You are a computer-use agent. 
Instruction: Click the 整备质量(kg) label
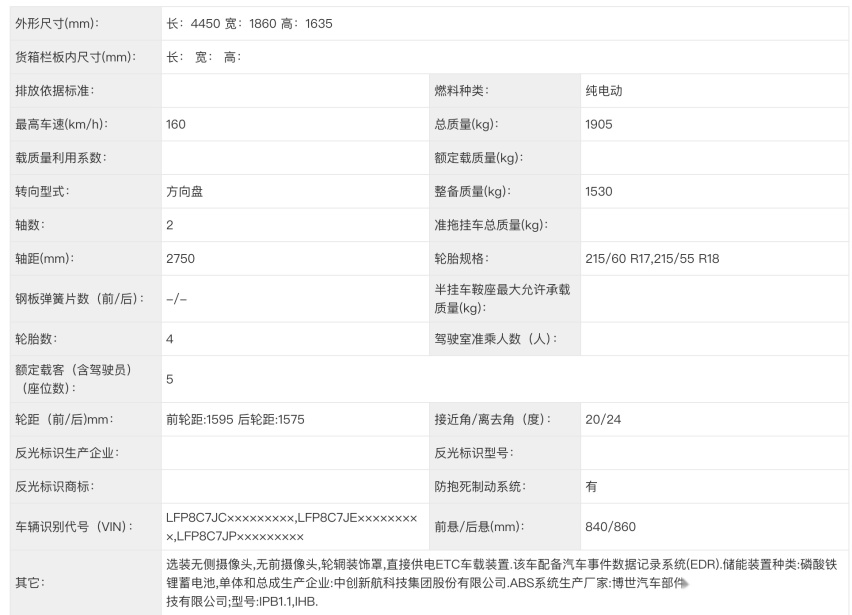[x=473, y=192]
